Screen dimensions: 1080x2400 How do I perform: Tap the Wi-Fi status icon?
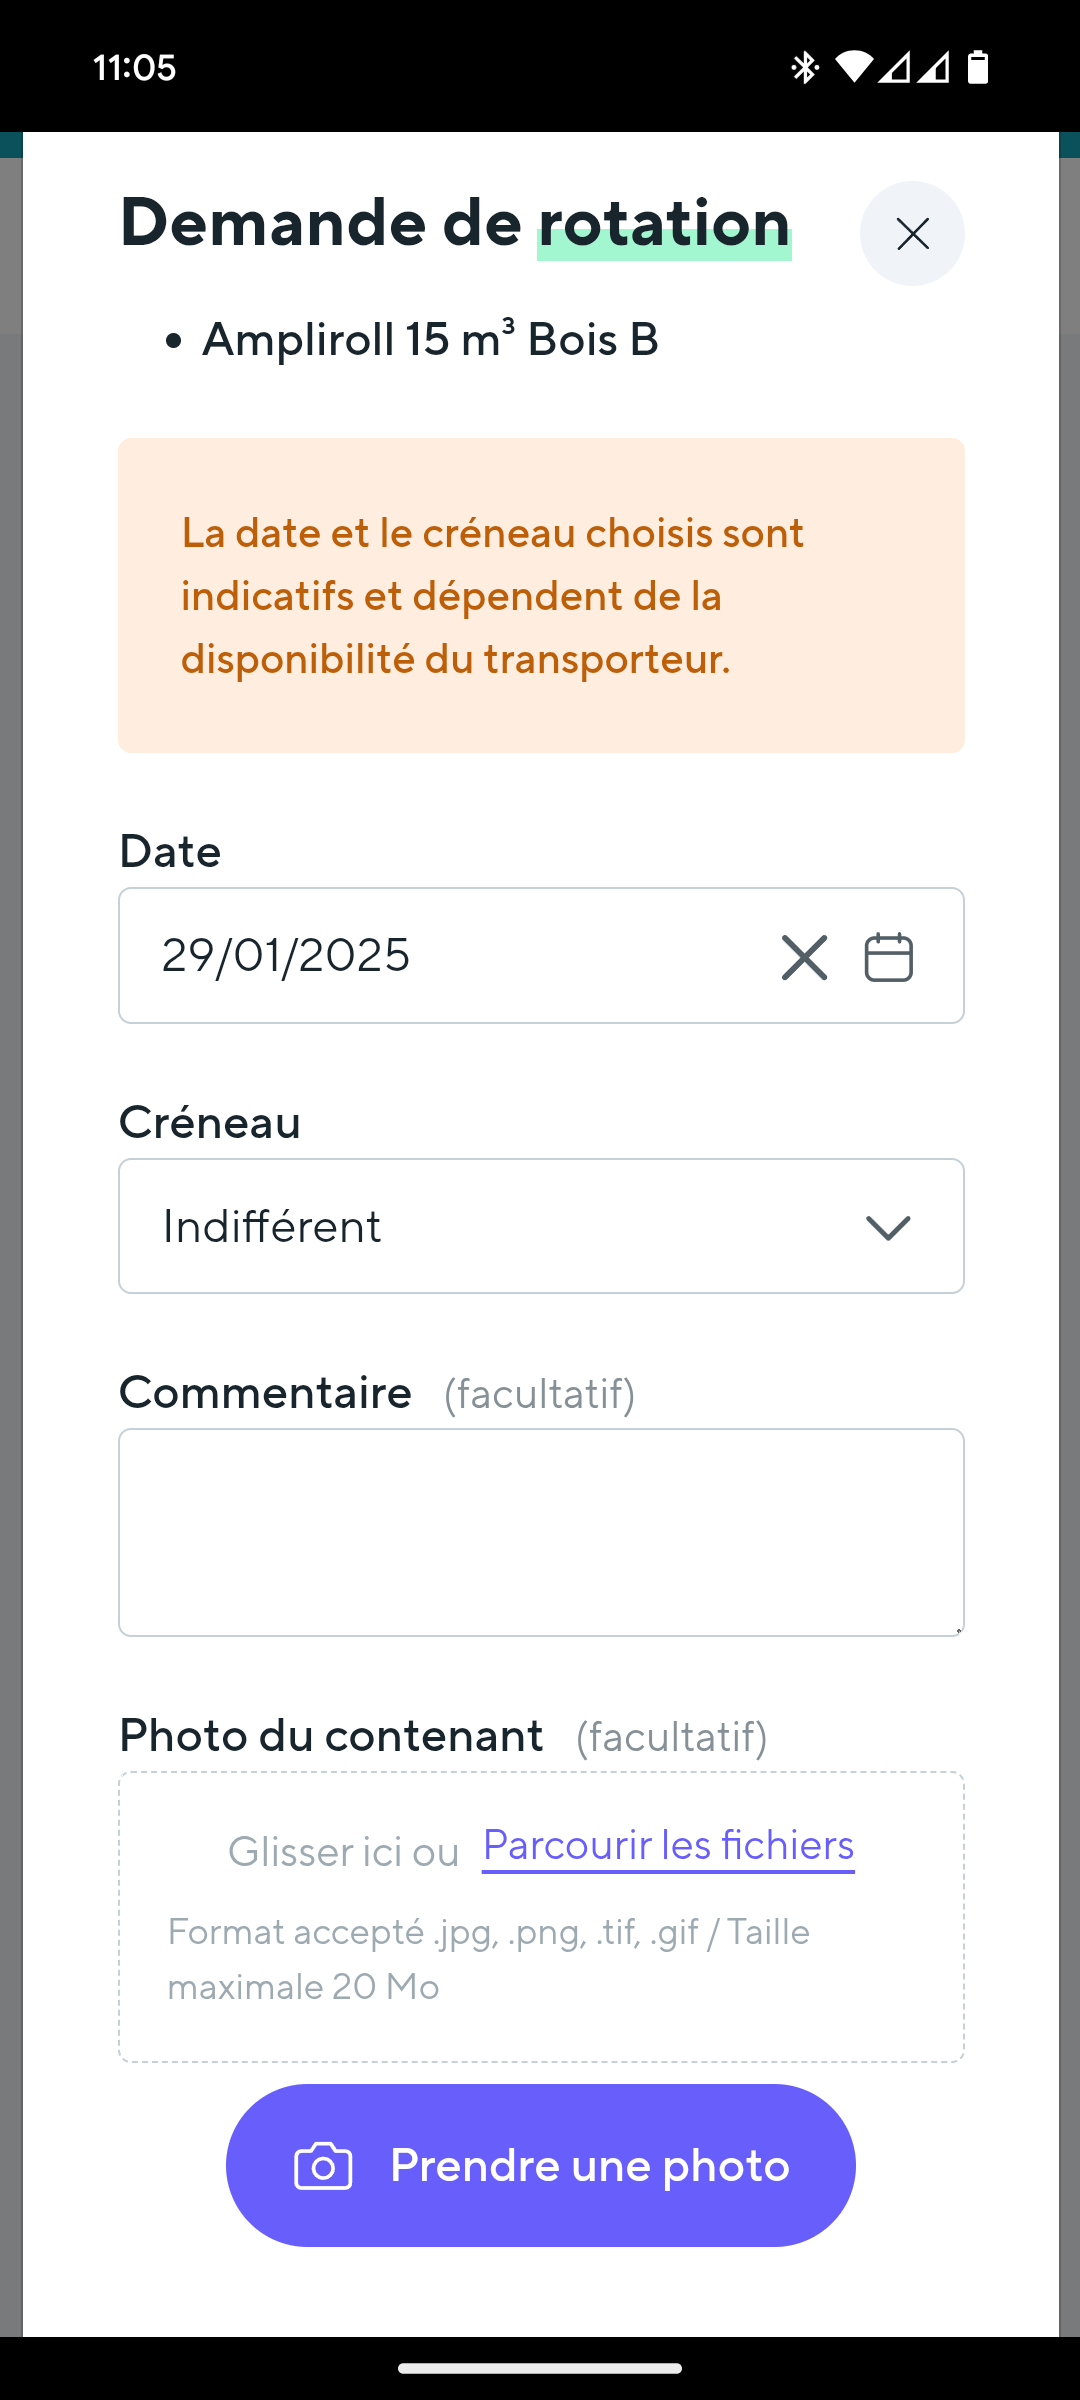tap(853, 67)
